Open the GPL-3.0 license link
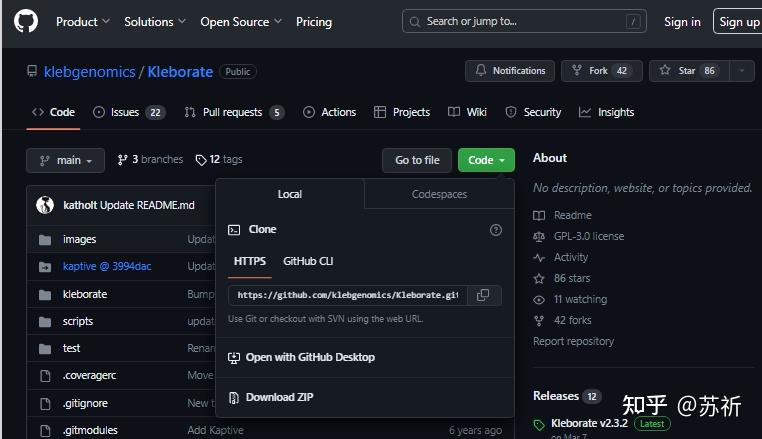The height and width of the screenshot is (439, 762). [588, 236]
